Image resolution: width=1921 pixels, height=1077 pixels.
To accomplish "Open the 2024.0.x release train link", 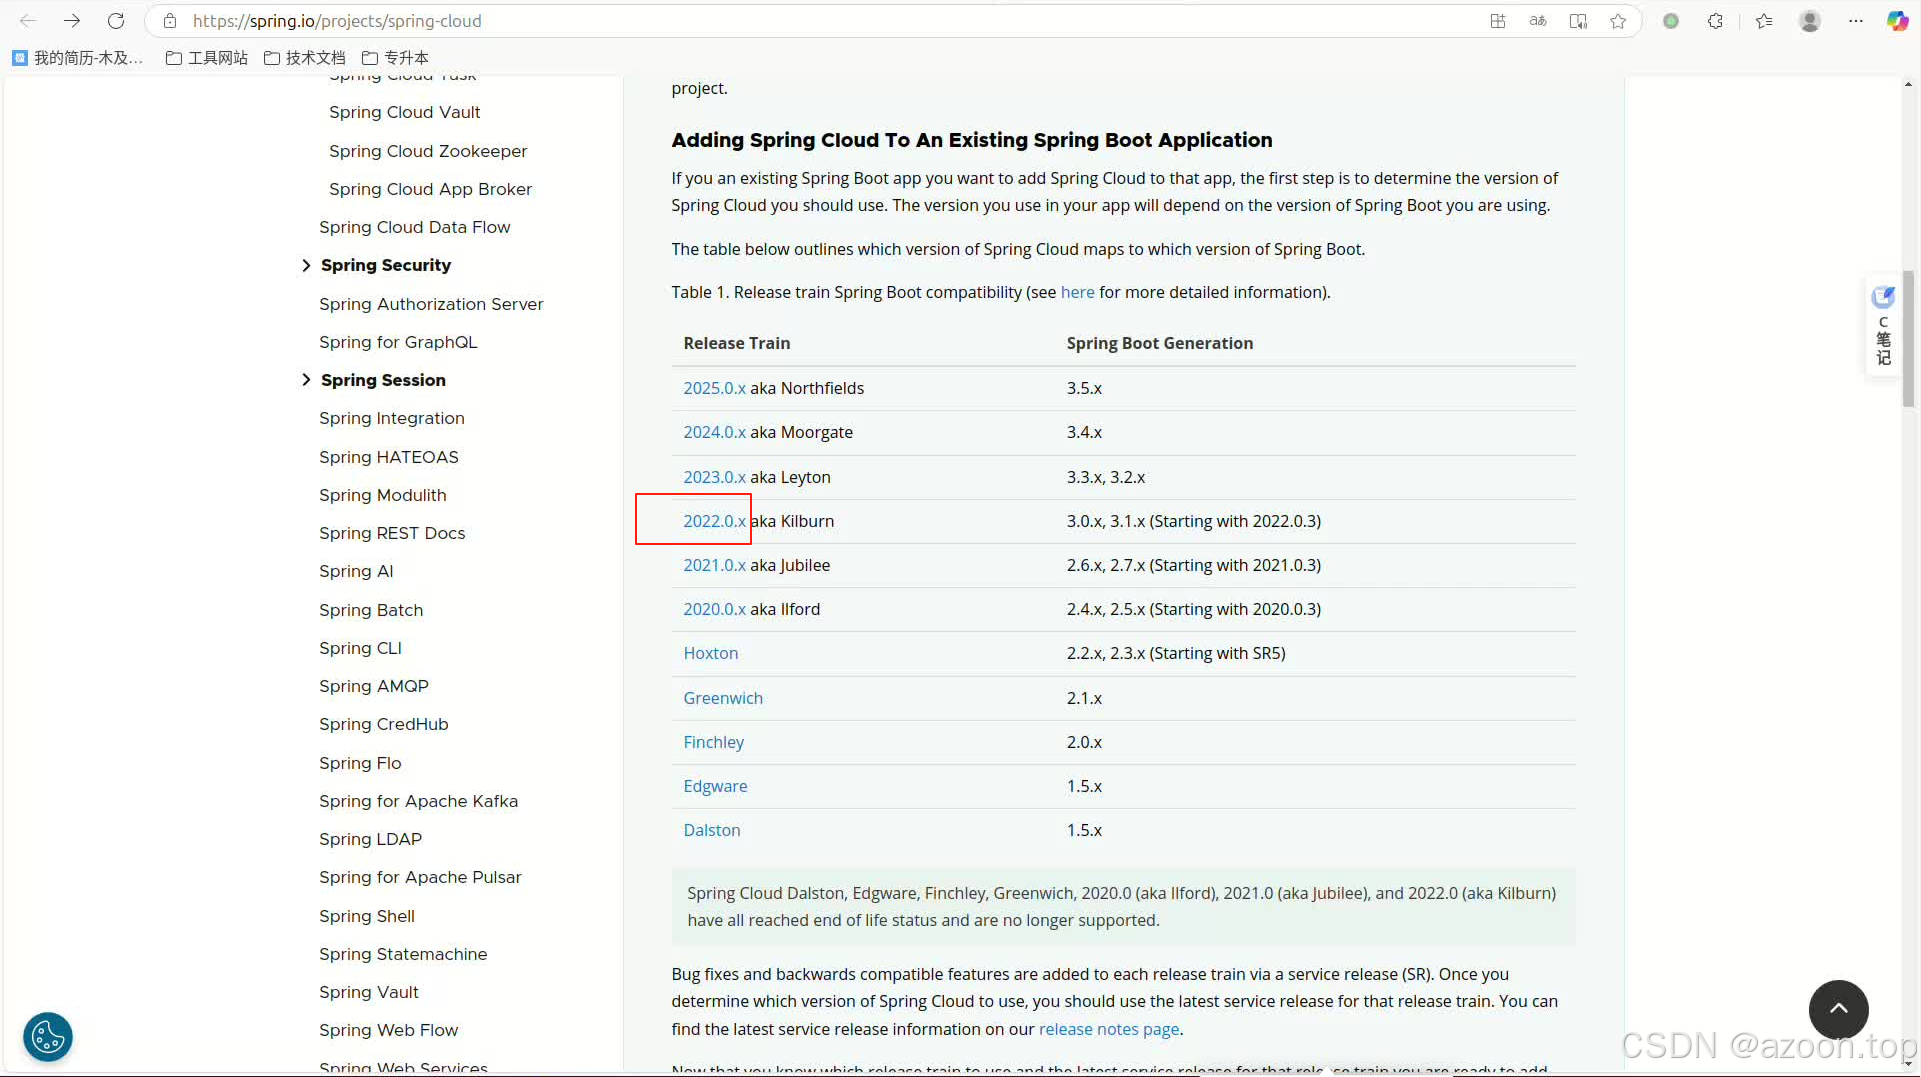I will (714, 432).
